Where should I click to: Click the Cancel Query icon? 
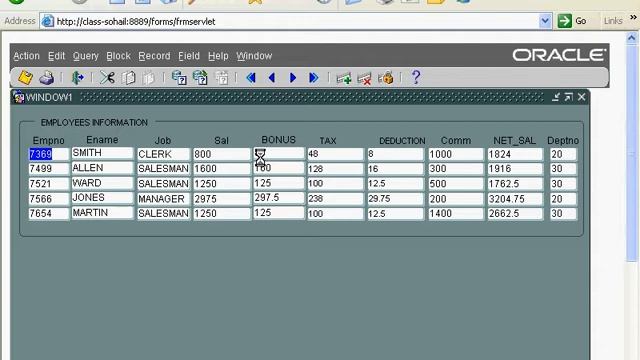[222, 78]
